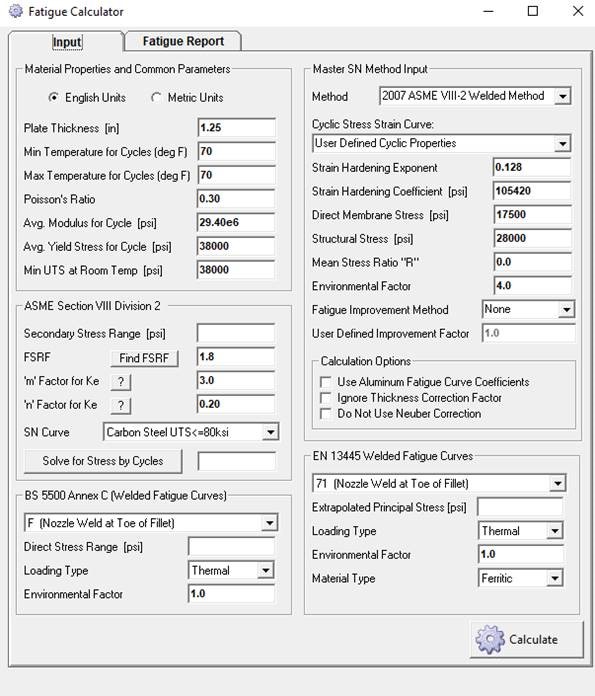Click the Find FSRF button
The height and width of the screenshot is (696, 595).
144,358
